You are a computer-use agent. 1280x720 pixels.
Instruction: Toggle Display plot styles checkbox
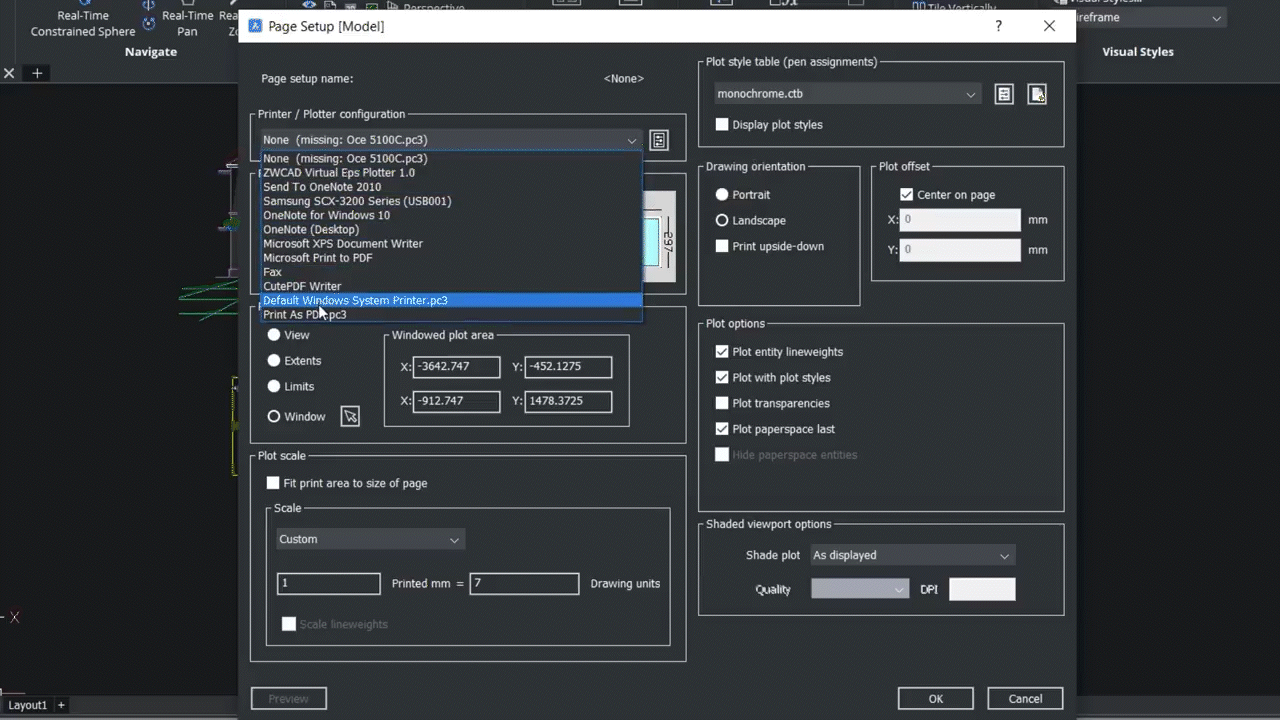(x=722, y=125)
